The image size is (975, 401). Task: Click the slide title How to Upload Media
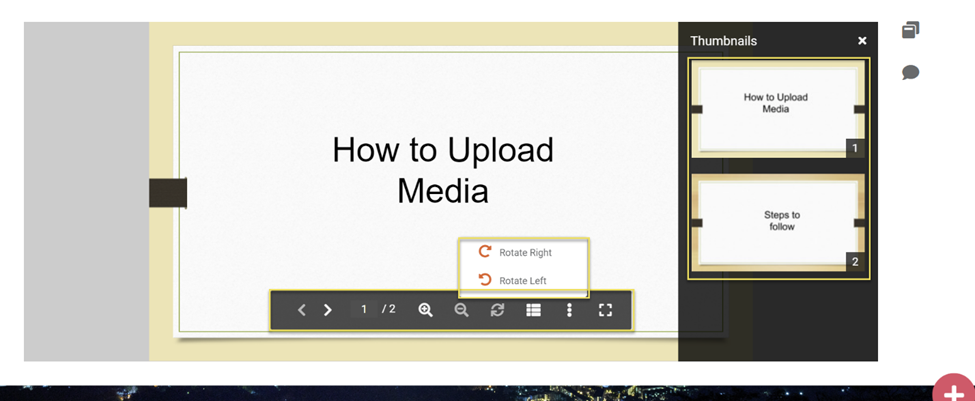[x=442, y=169]
